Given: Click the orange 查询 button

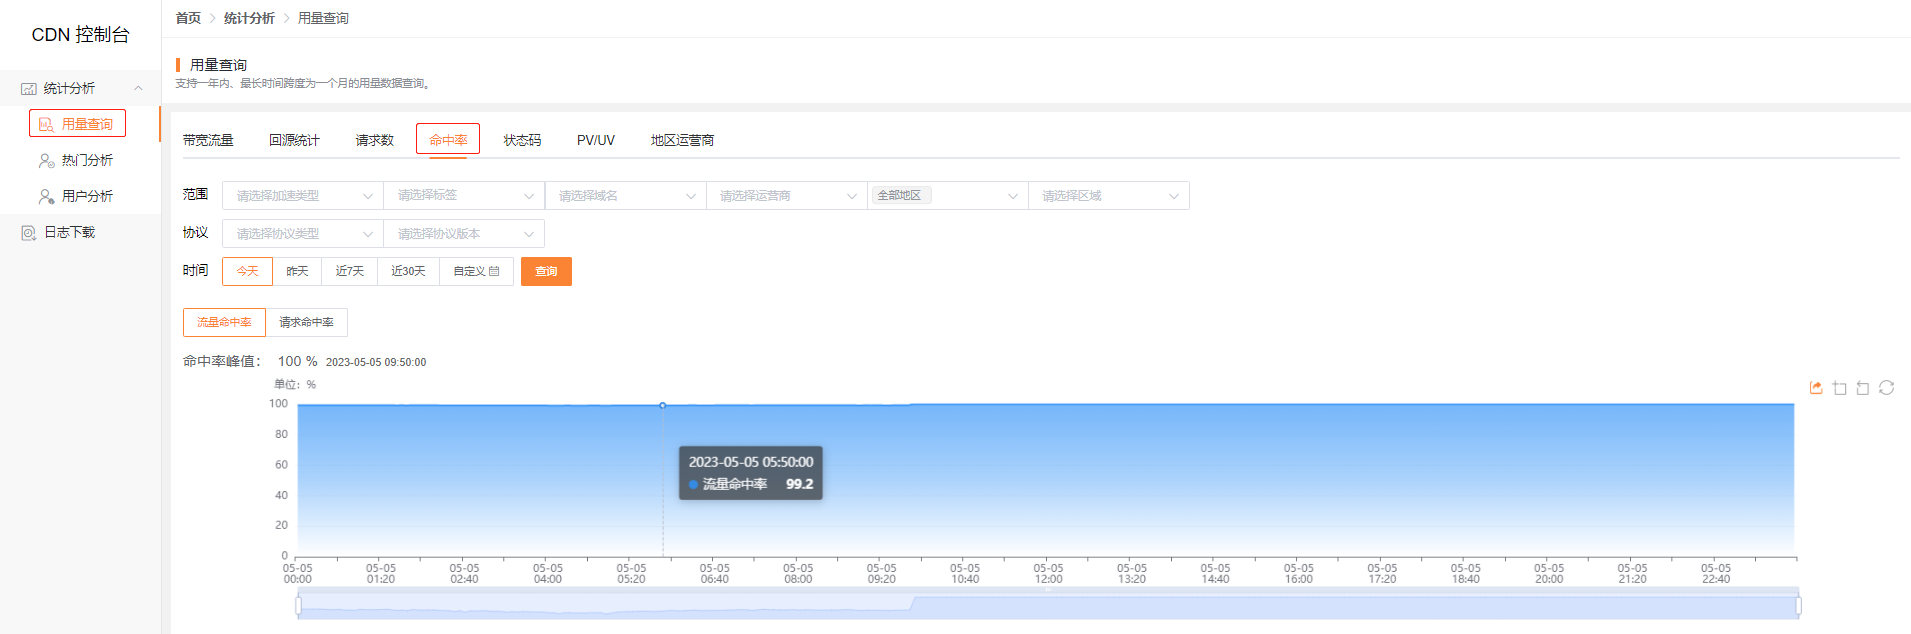Looking at the screenshot, I should click(546, 271).
